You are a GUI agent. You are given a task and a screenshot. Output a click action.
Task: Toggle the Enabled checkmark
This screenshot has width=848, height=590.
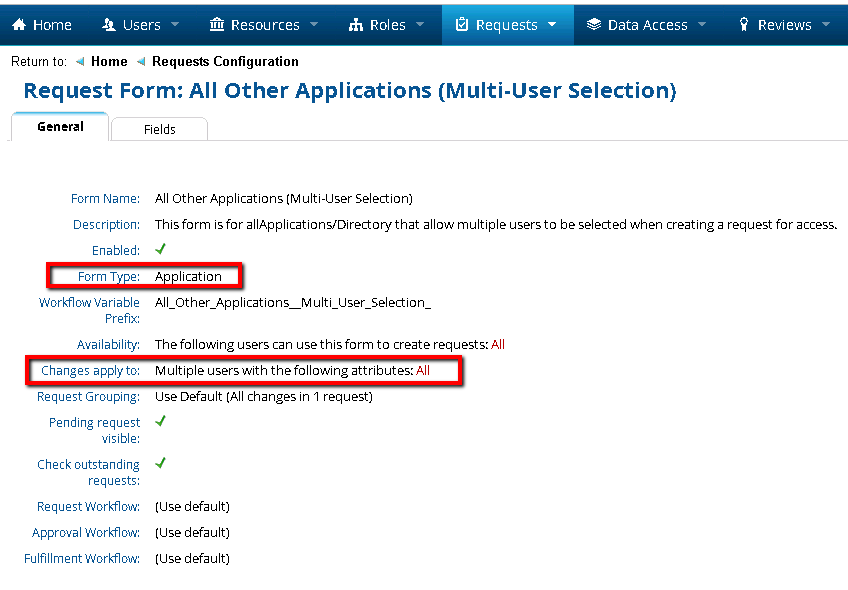point(159,250)
